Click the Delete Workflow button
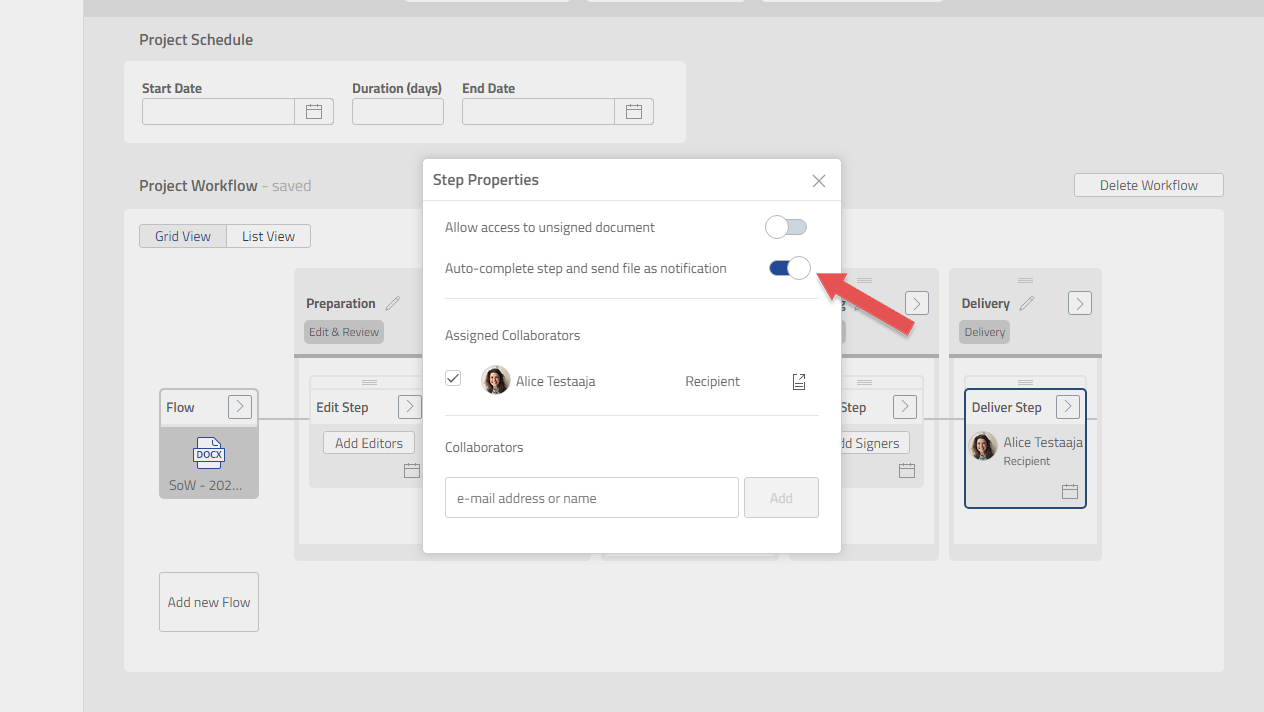The width and height of the screenshot is (1264, 712). (1148, 184)
